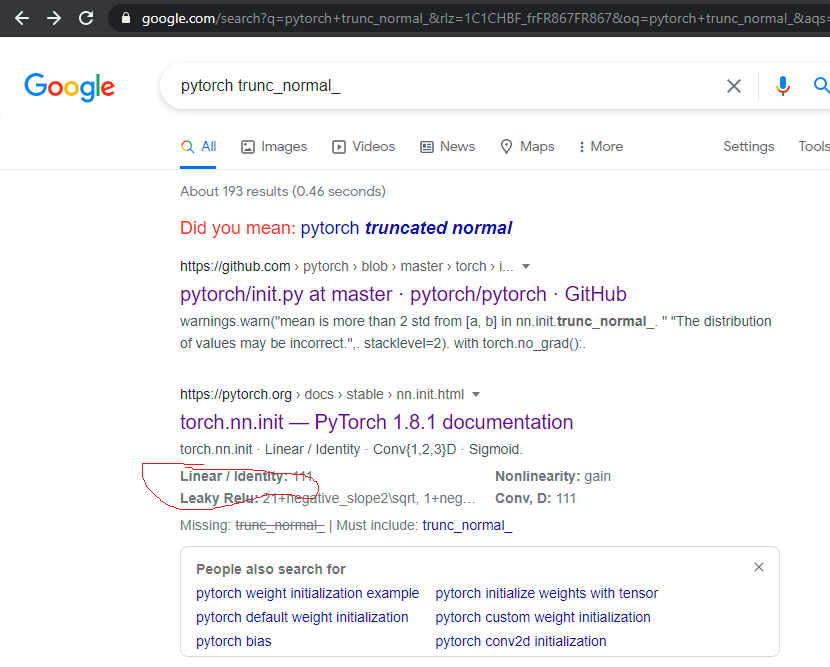Viewport: 830px width, 667px height.
Task: Reload the page with the refresh icon
Action: click(x=86, y=17)
